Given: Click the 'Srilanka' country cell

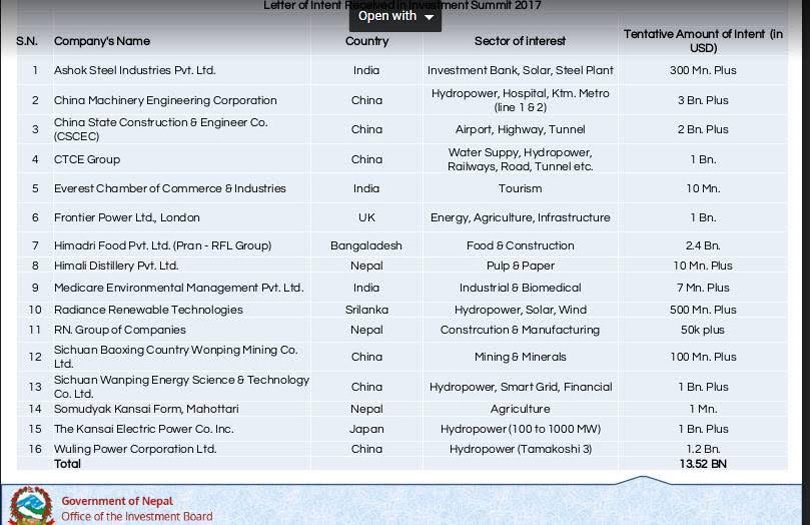Looking at the screenshot, I should (x=367, y=310).
